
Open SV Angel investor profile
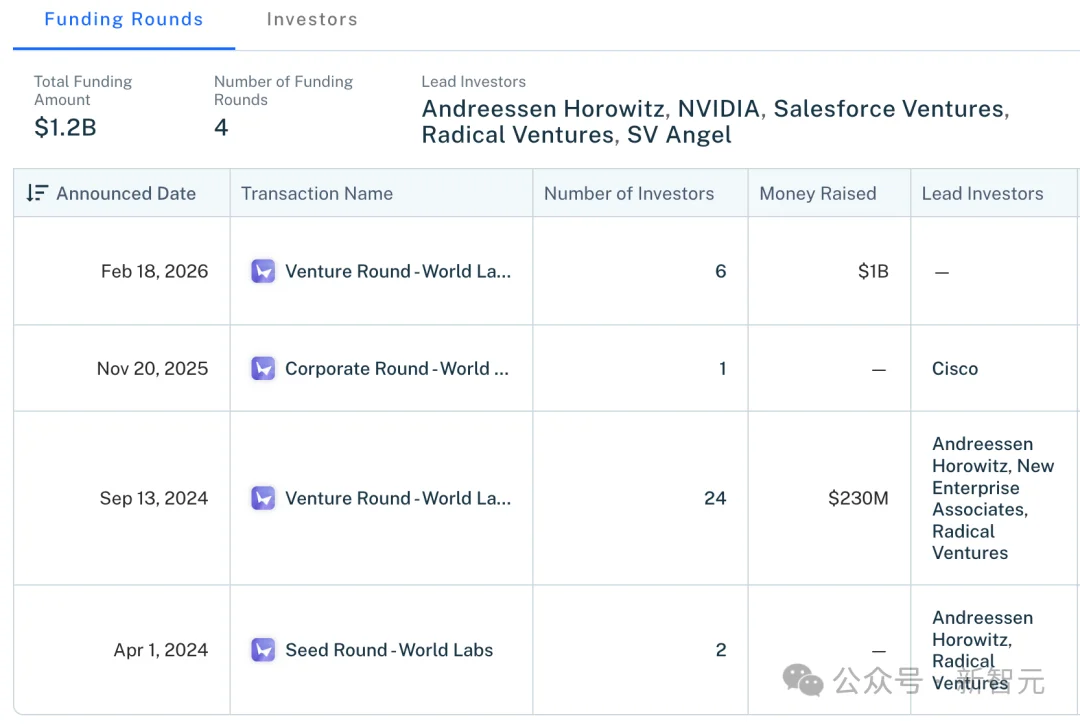tap(679, 135)
